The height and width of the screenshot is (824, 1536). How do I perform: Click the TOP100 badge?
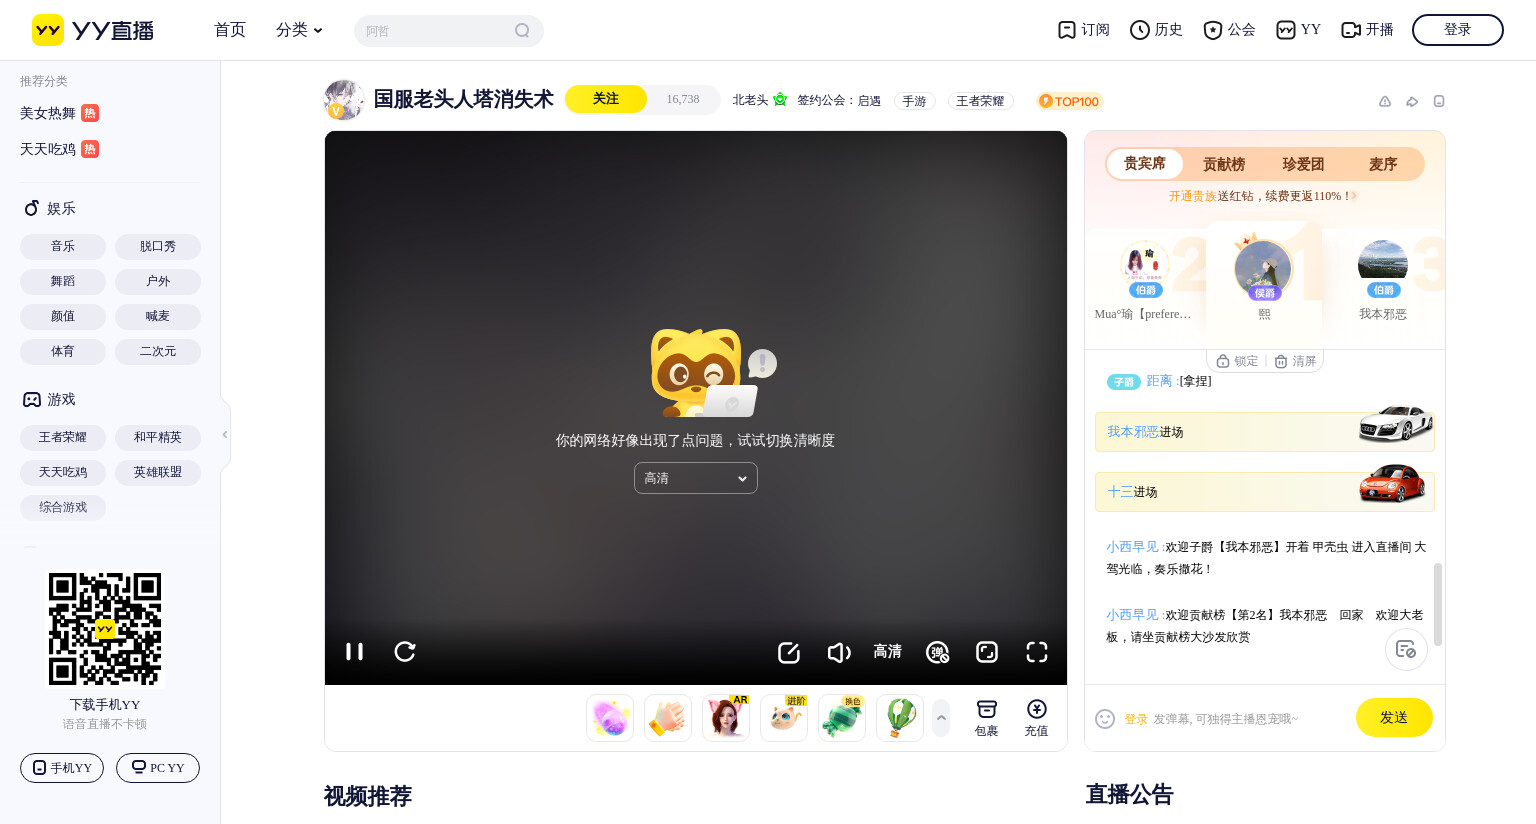click(1069, 101)
